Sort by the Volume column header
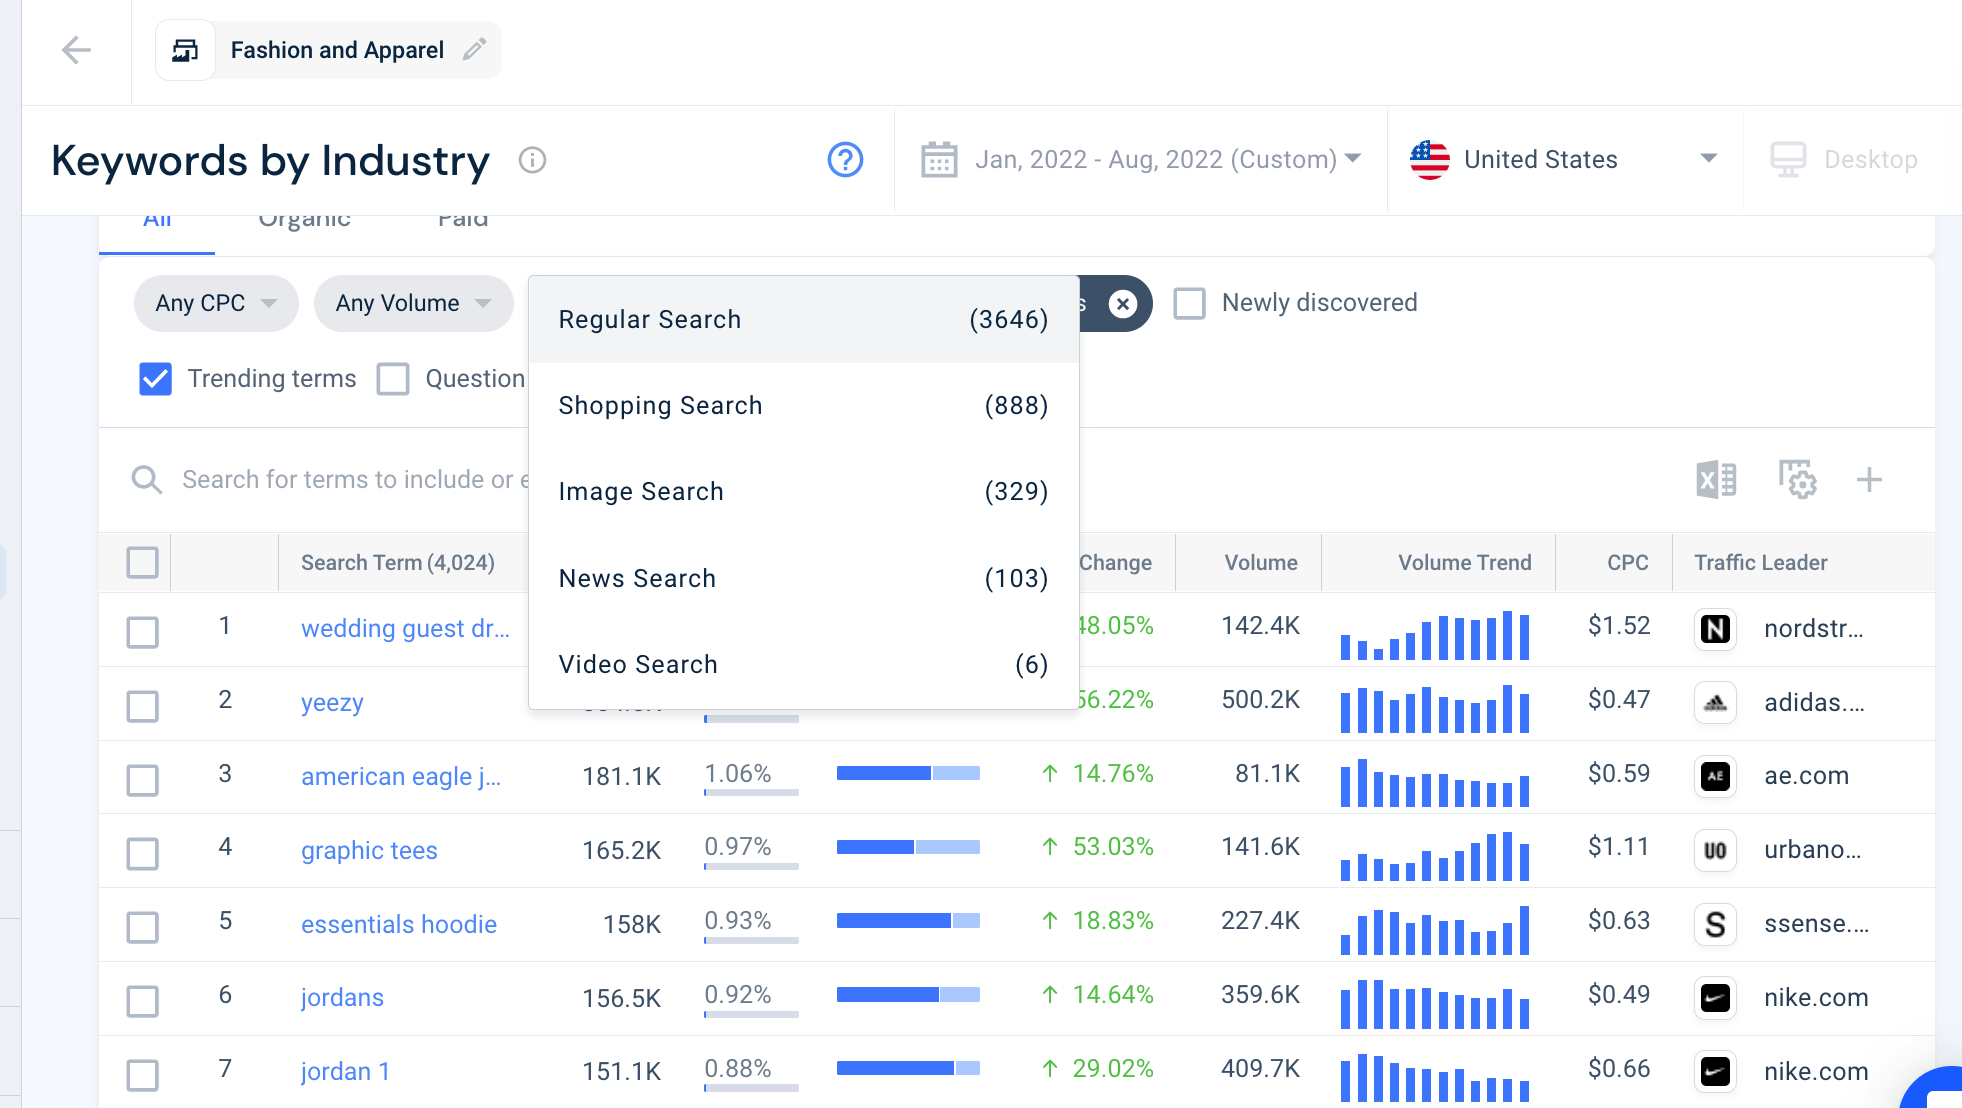 1260,563
